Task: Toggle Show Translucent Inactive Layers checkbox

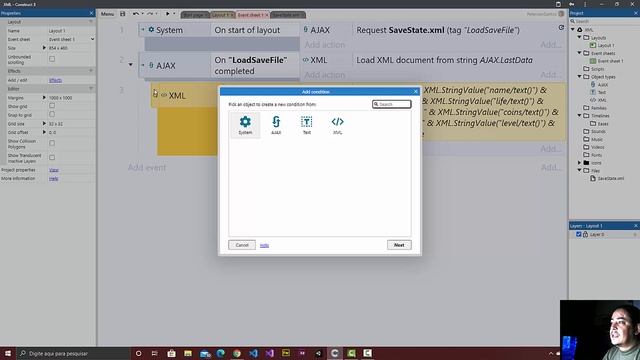Action: point(52,158)
